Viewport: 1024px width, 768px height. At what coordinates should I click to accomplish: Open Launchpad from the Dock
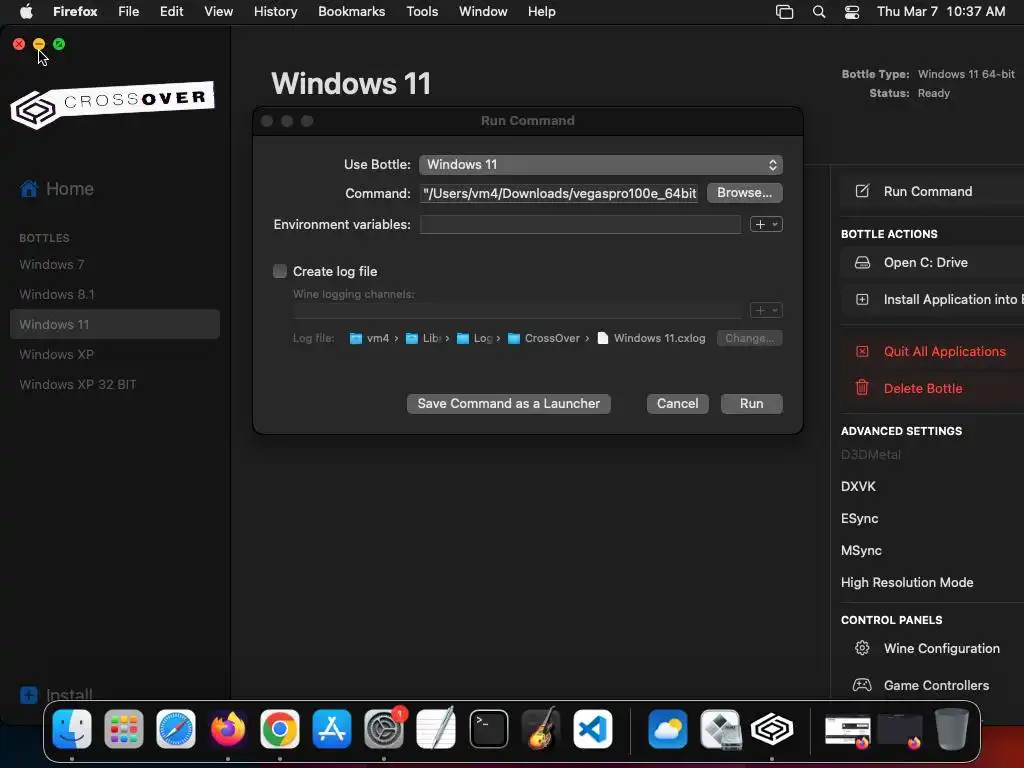point(123,729)
